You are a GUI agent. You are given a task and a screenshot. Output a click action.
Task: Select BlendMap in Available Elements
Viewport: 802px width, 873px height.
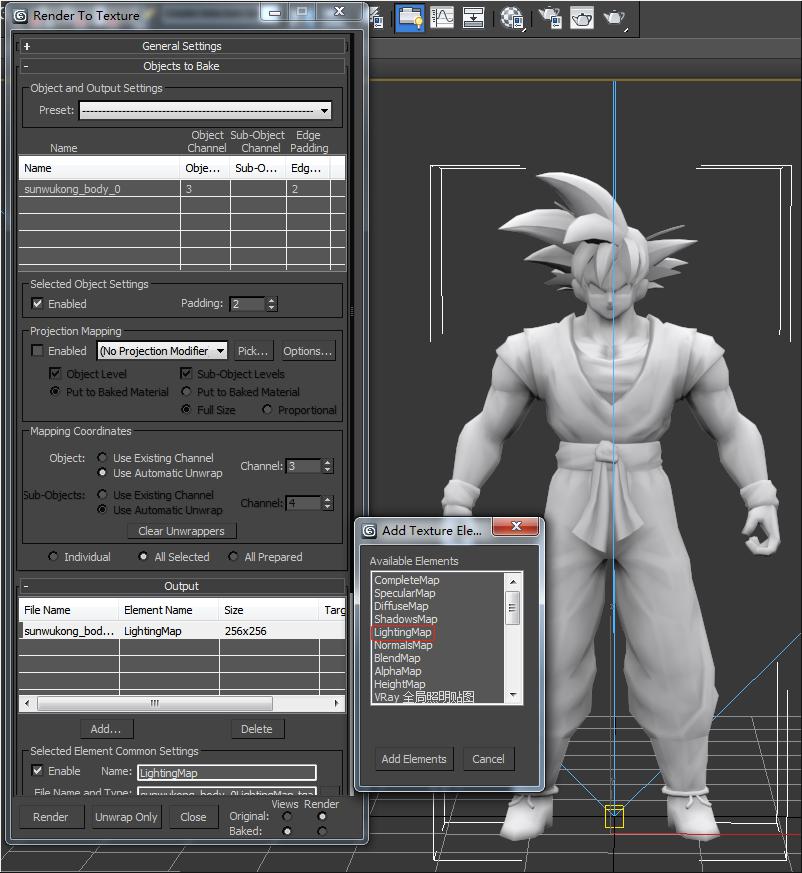(x=397, y=658)
